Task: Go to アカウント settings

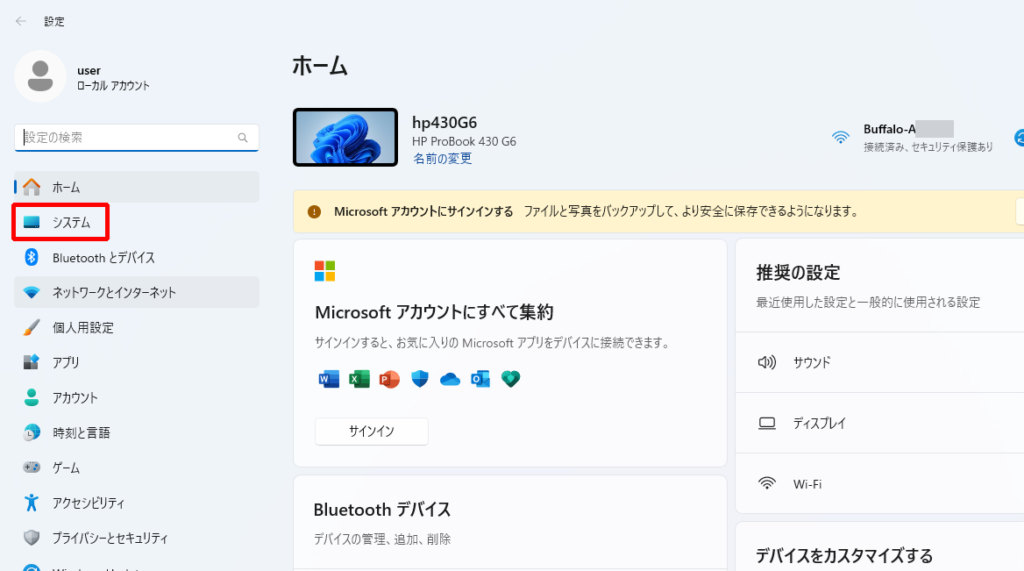Action: click(x=136, y=397)
